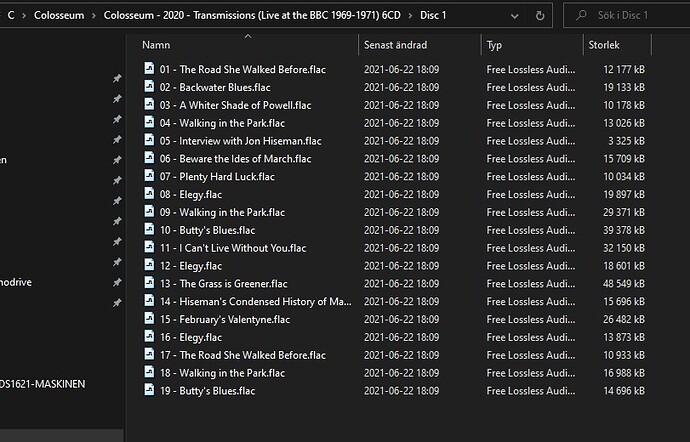Screen dimensions: 690x442
Task: Select 05 - Interview with Jon Hiseman.flac
Action: click(x=240, y=141)
